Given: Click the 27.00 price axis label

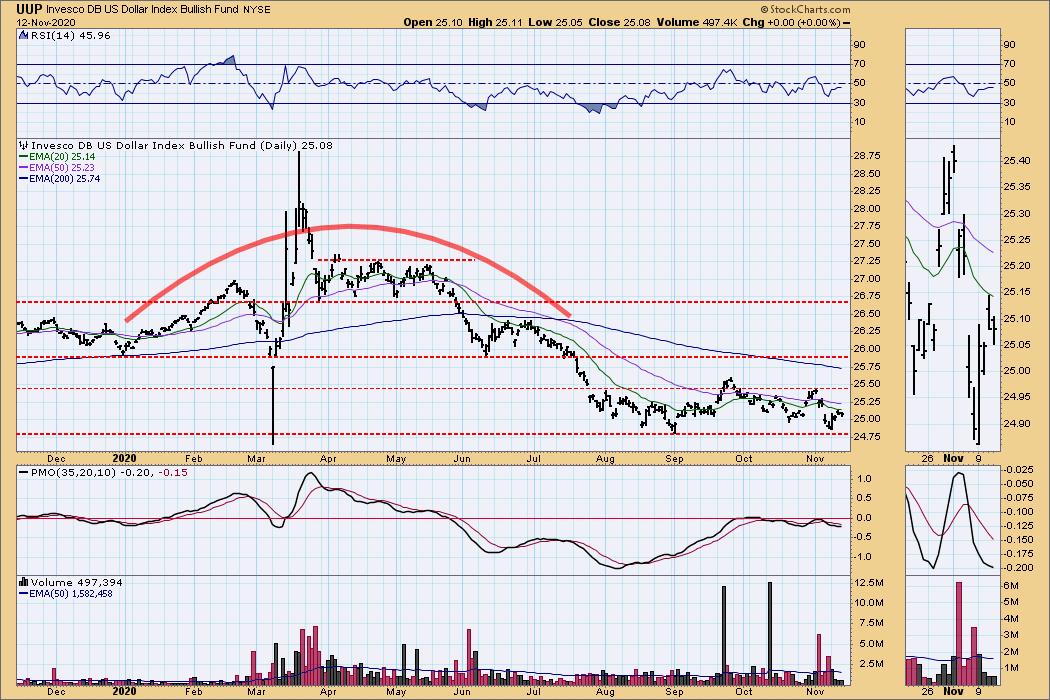Looking at the screenshot, I should tap(867, 279).
